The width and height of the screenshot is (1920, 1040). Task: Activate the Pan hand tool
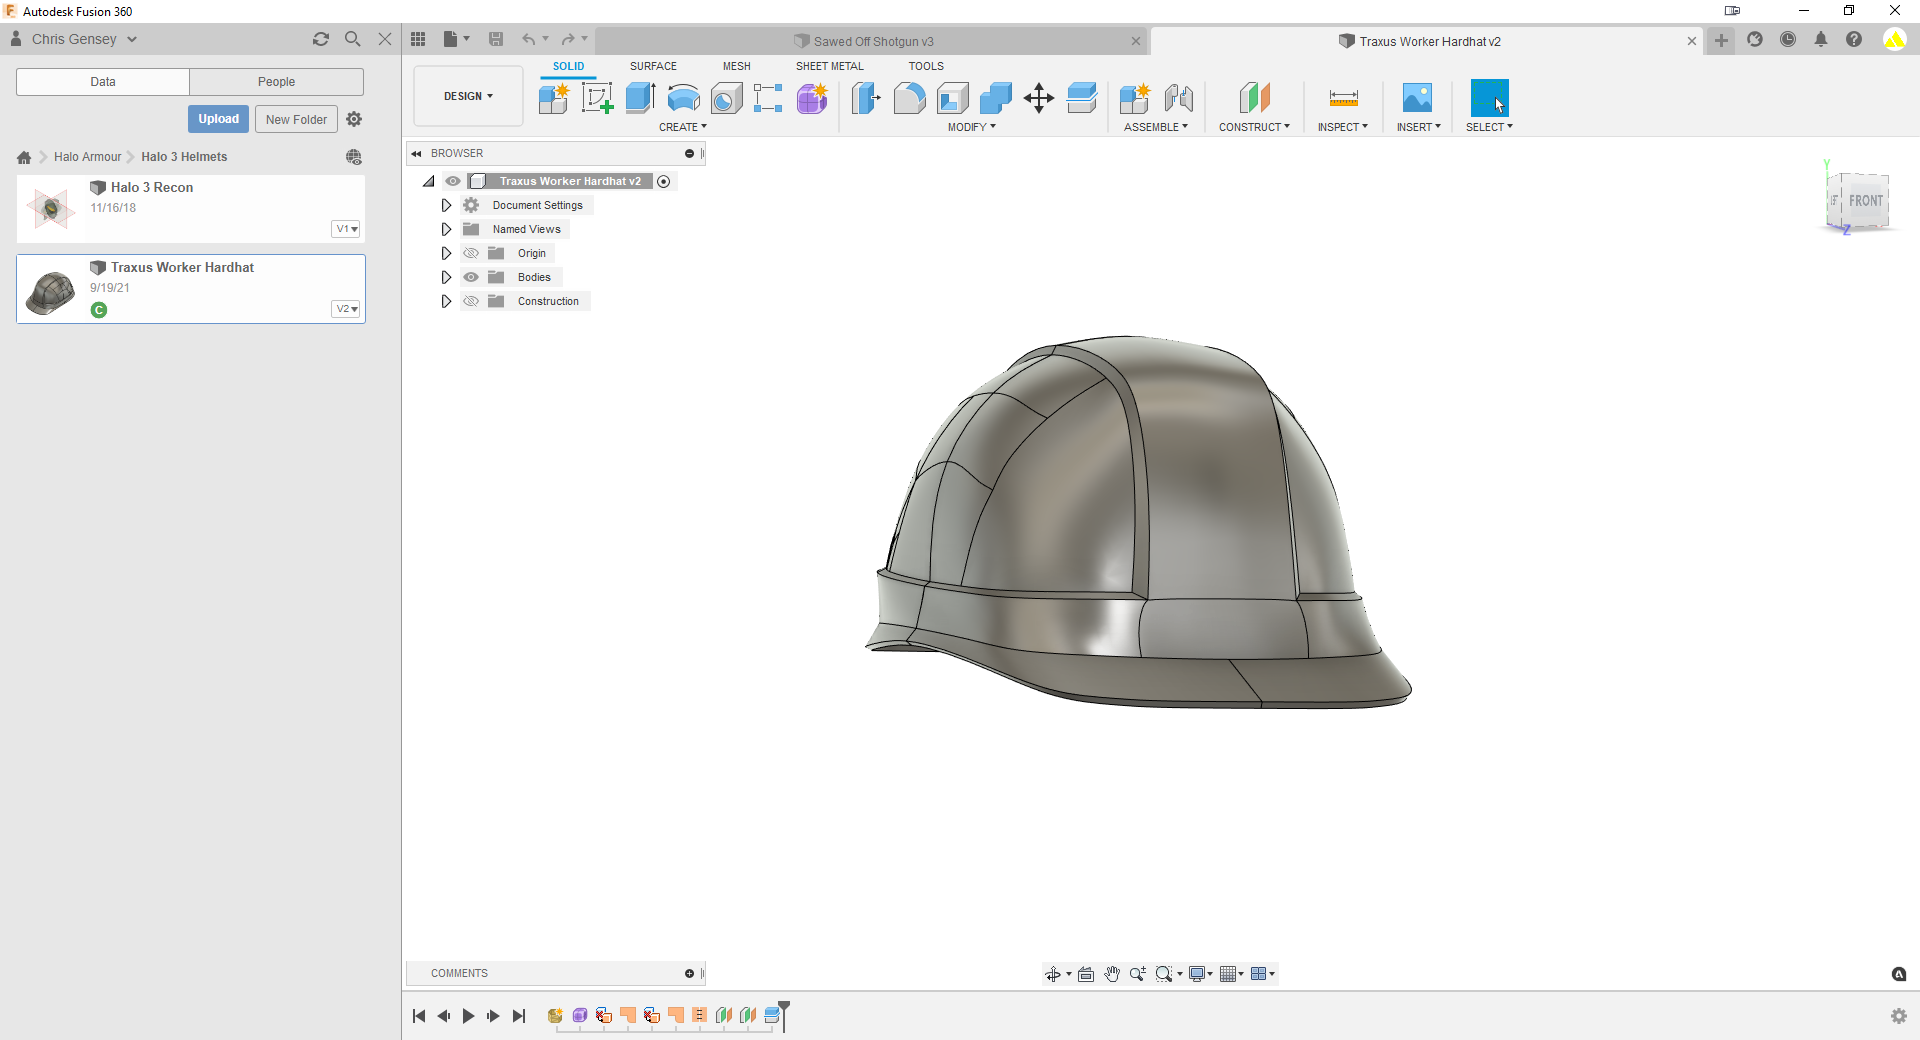click(1112, 974)
